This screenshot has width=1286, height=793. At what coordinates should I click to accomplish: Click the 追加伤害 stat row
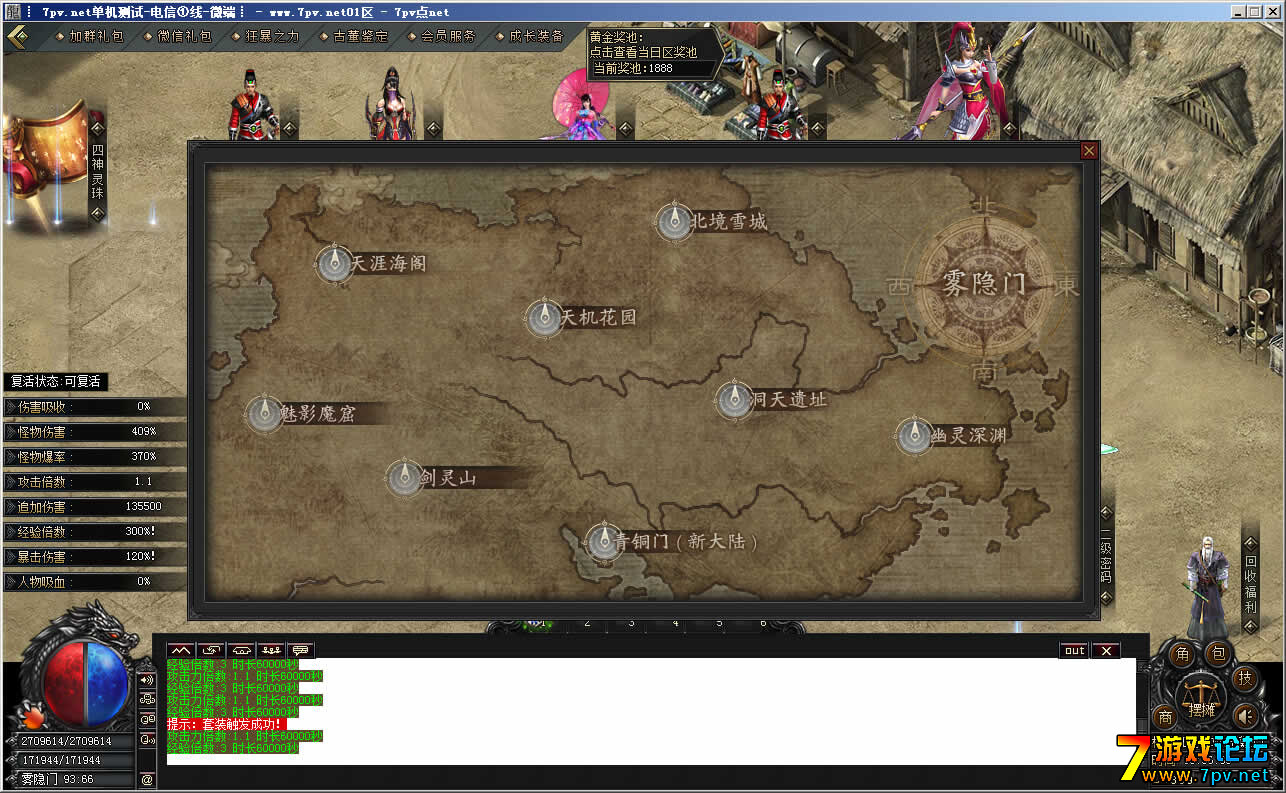tap(94, 506)
